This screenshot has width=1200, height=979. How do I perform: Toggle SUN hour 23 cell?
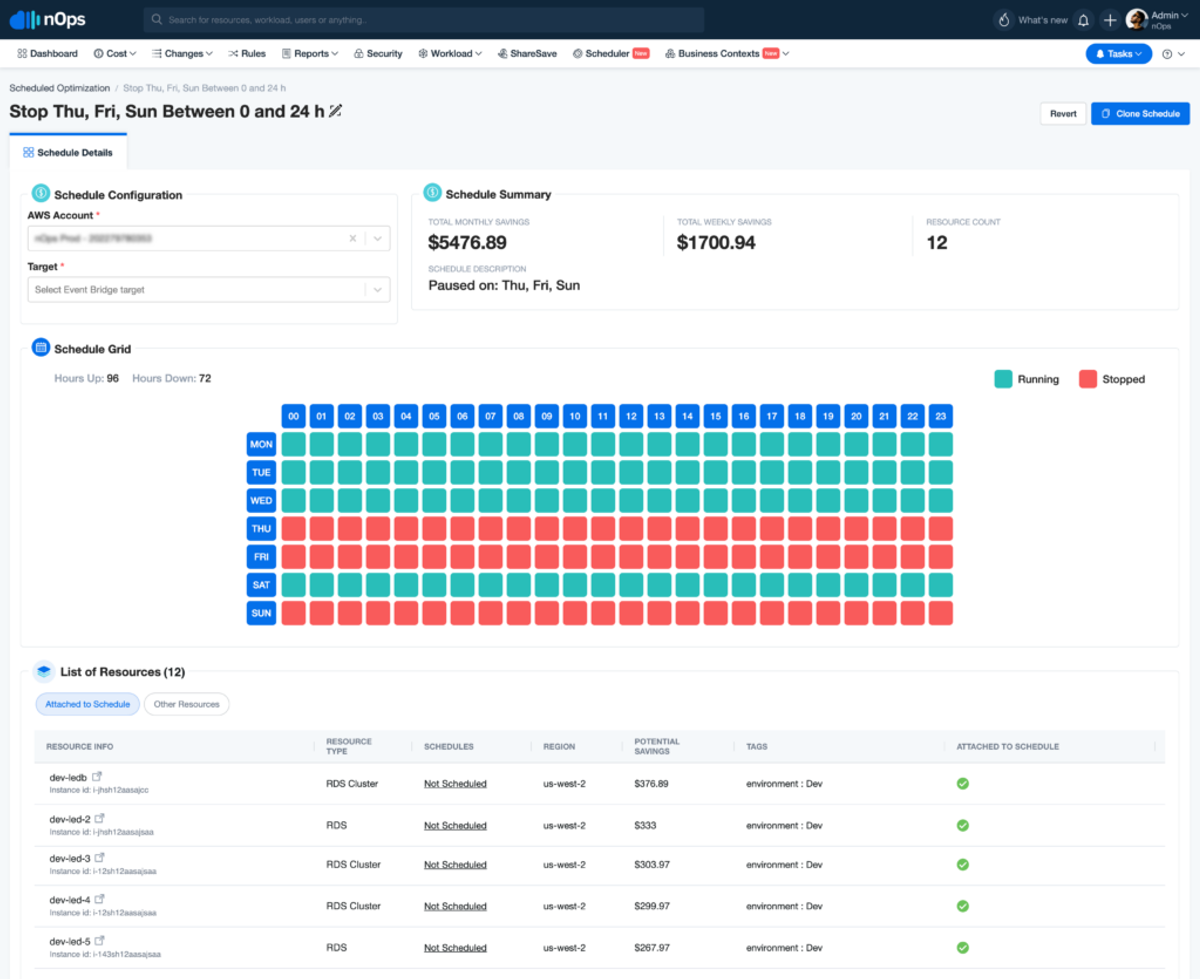941,613
